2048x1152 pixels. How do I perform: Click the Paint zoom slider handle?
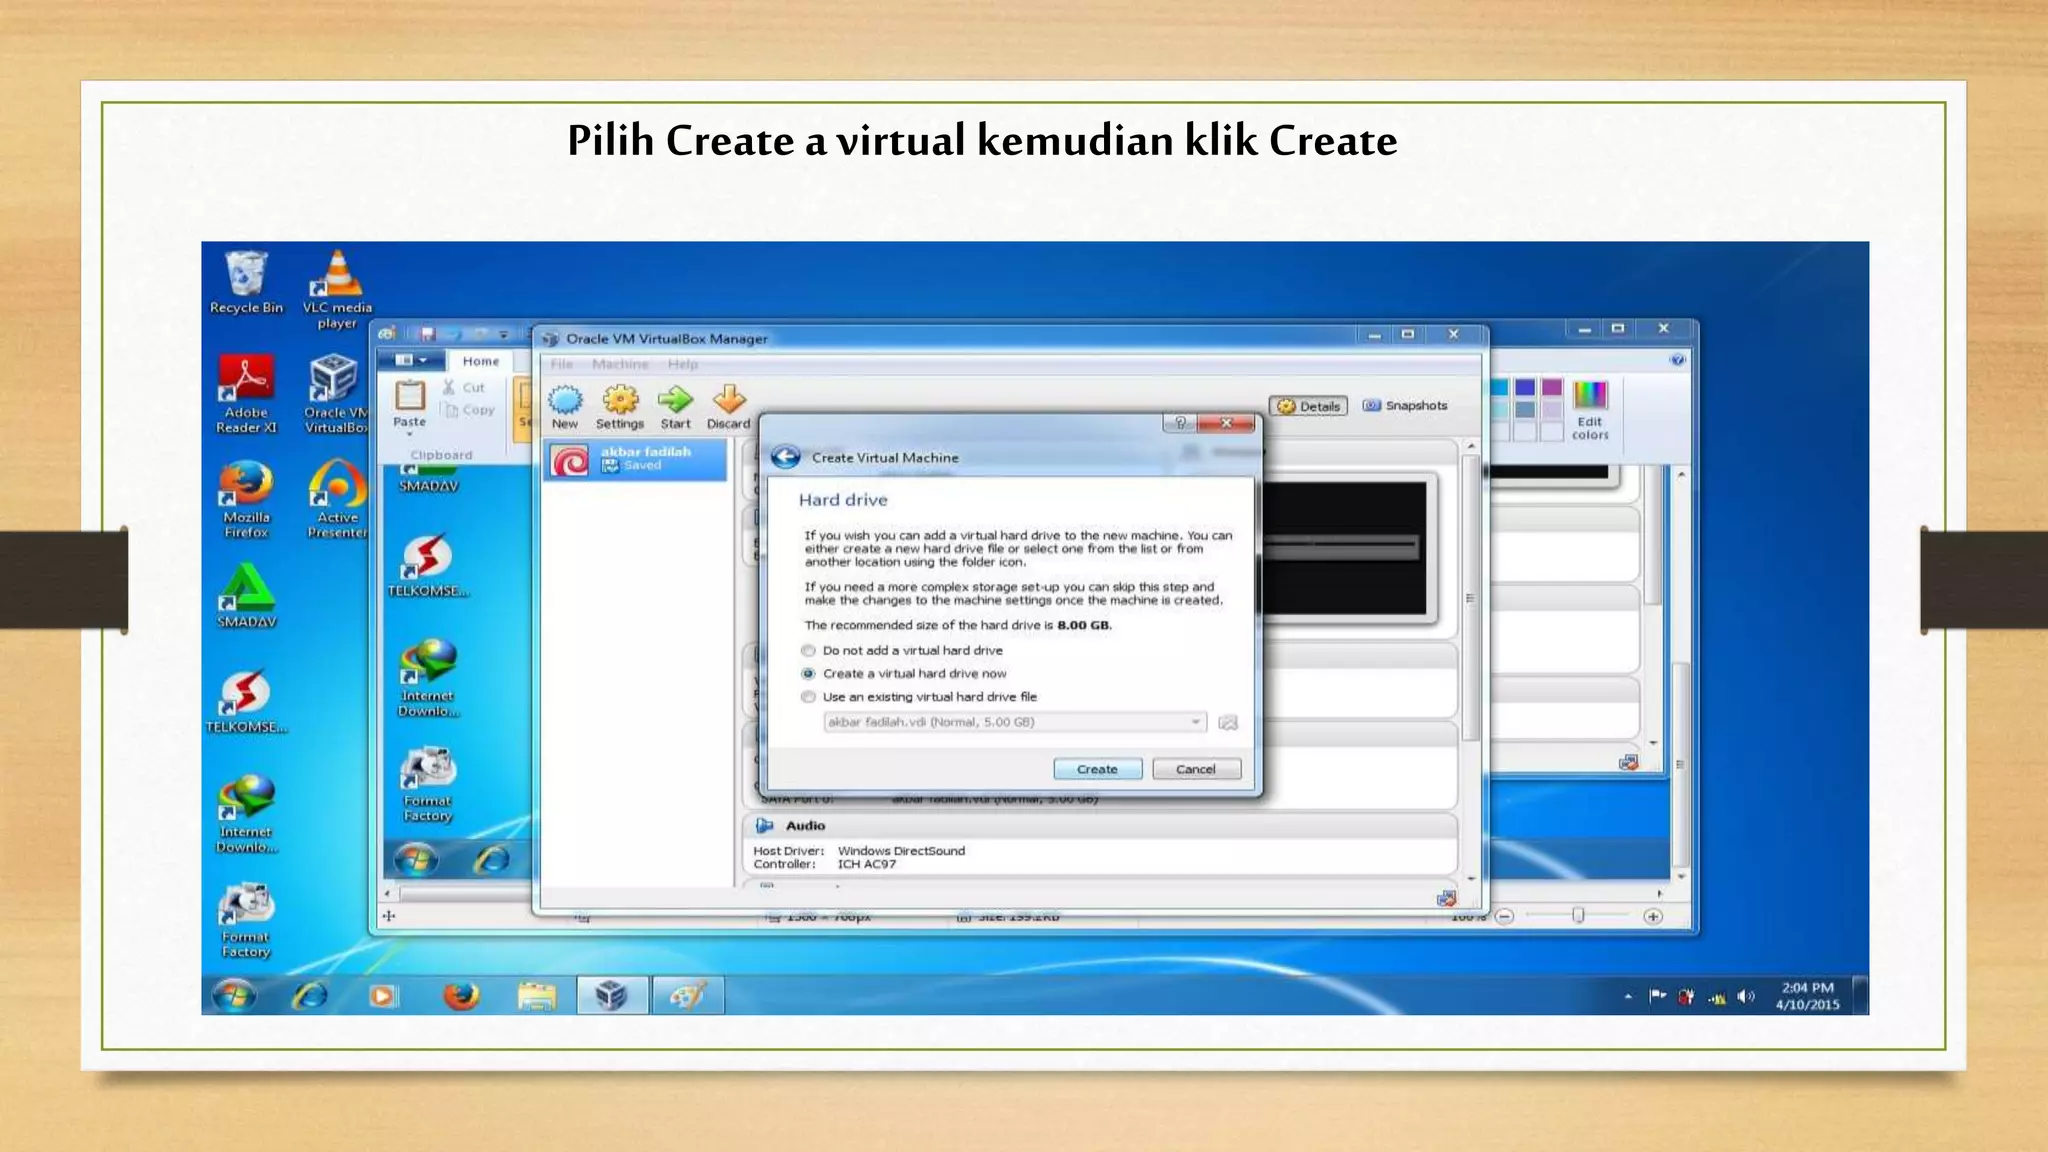click(x=1578, y=916)
